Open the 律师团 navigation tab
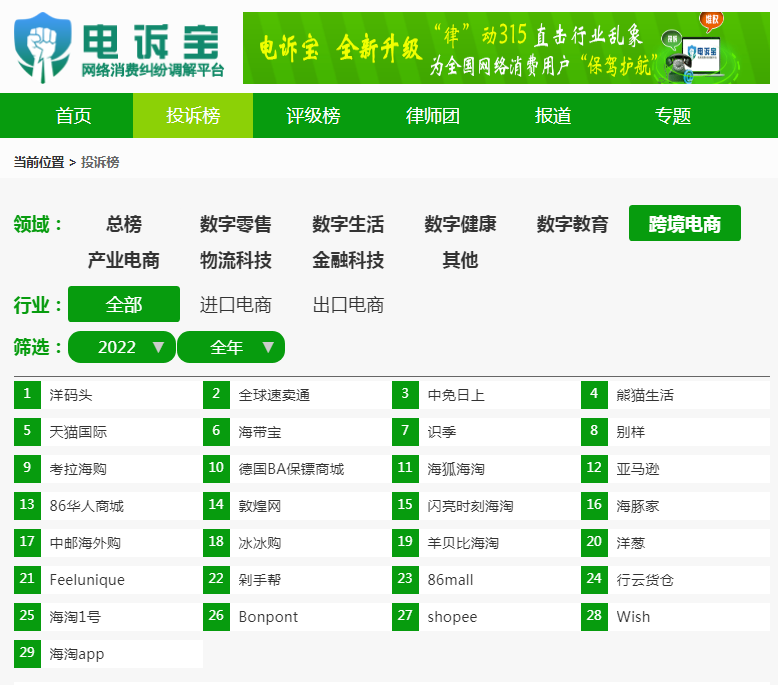The height and width of the screenshot is (685, 778). (x=433, y=116)
